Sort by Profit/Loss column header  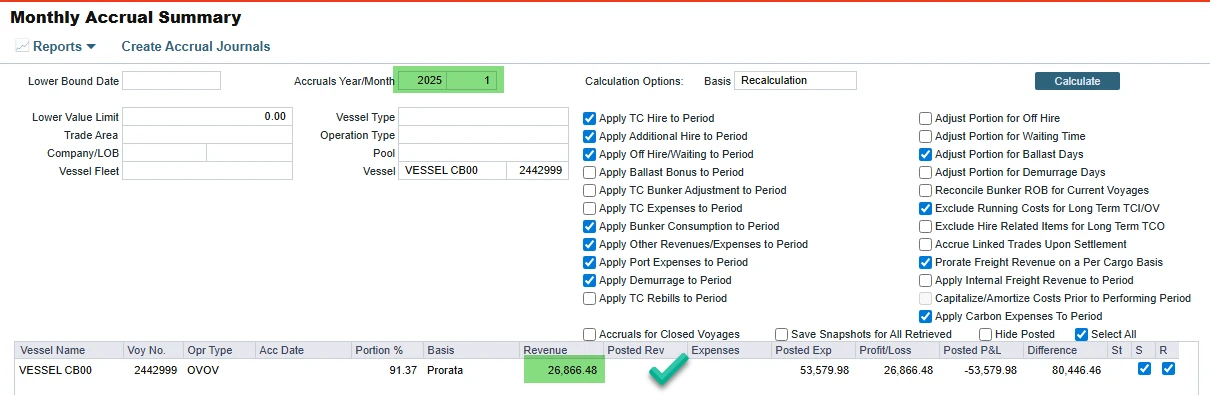pyautogui.click(x=898, y=350)
